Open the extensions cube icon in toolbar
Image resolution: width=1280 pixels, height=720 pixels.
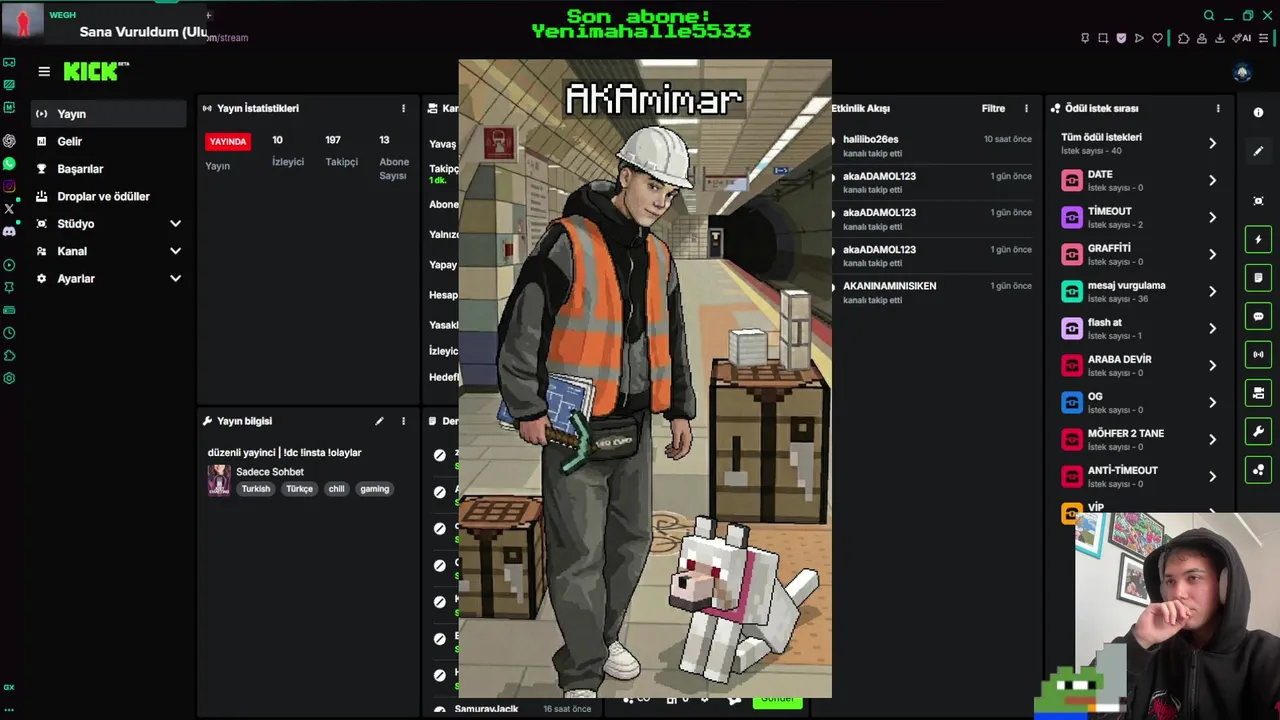tap(1183, 38)
